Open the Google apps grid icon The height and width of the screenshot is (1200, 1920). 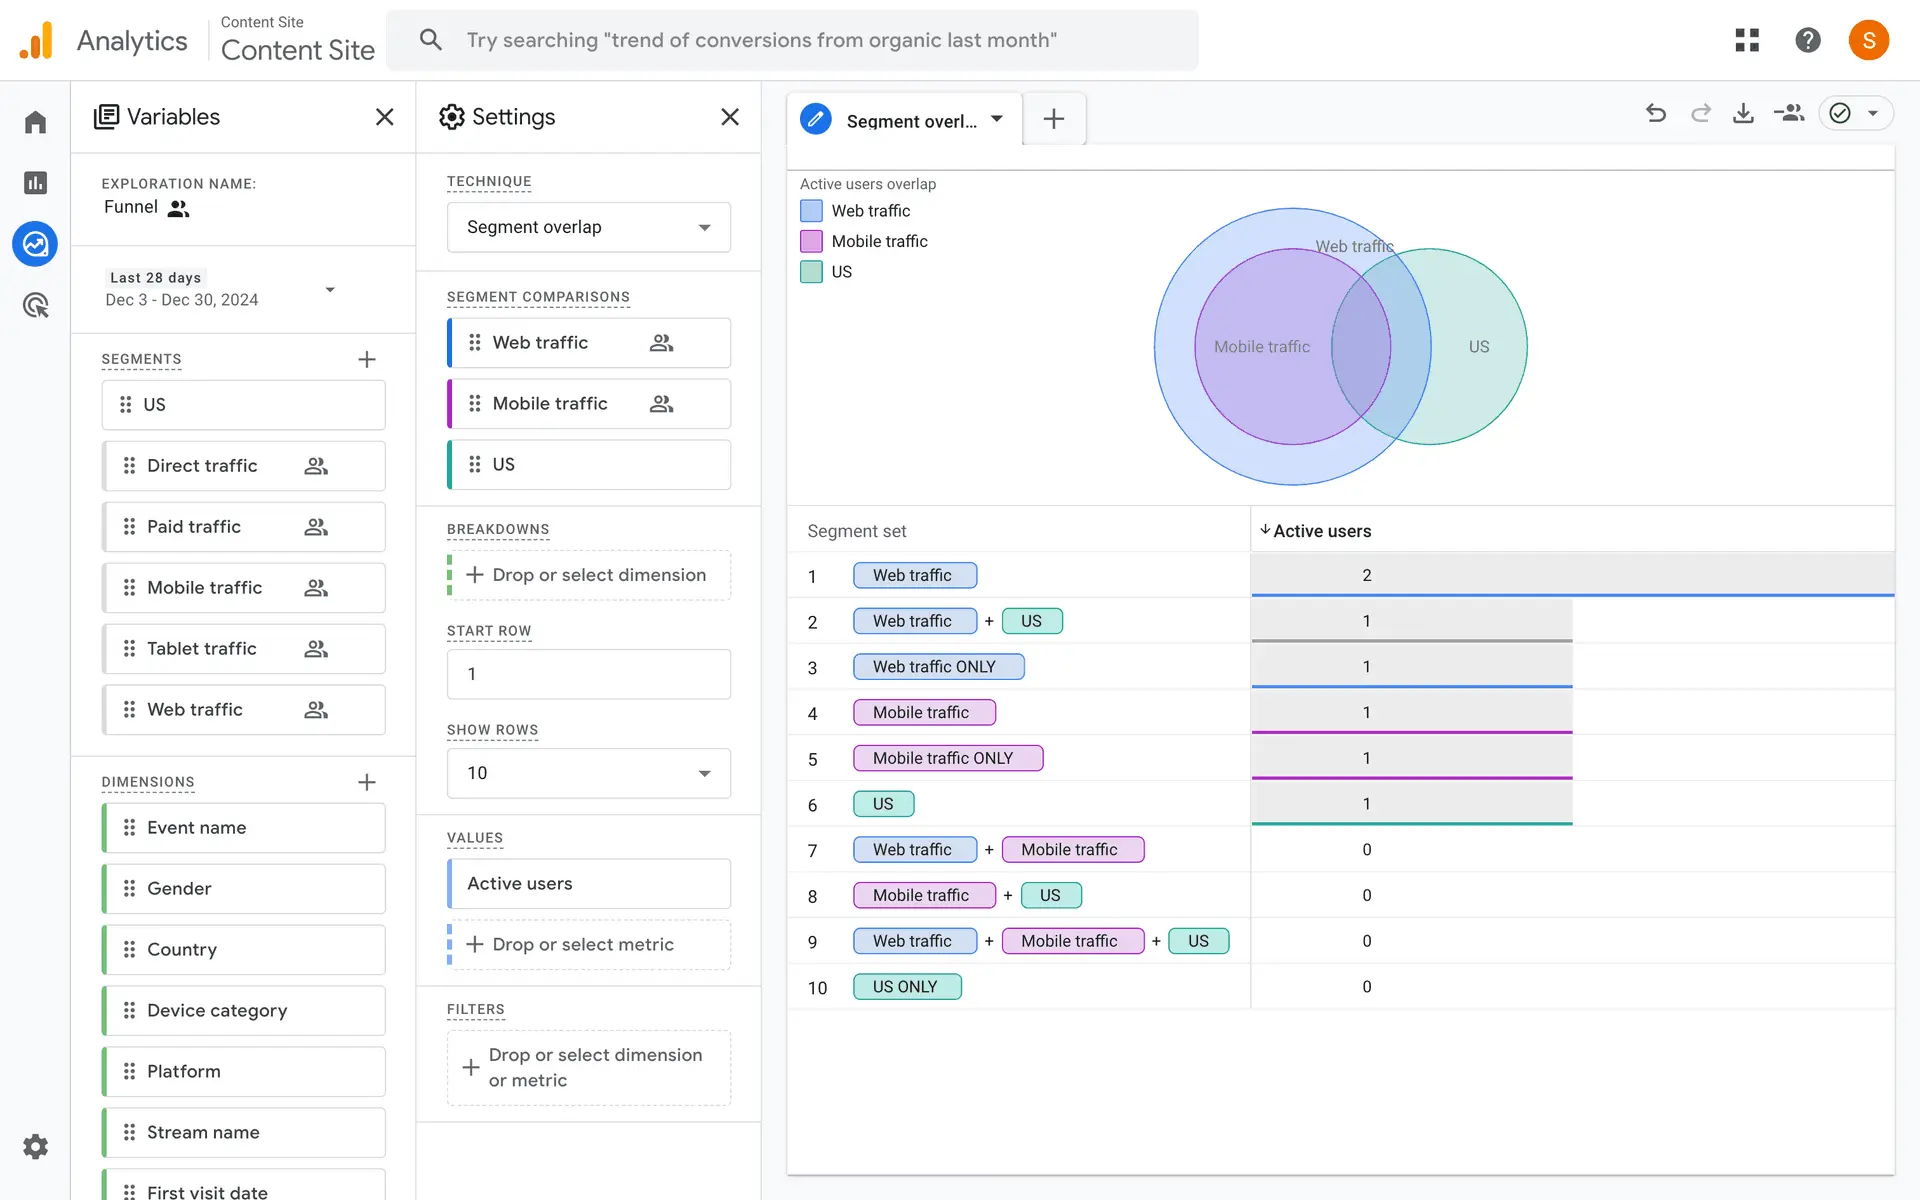[x=1747, y=40]
